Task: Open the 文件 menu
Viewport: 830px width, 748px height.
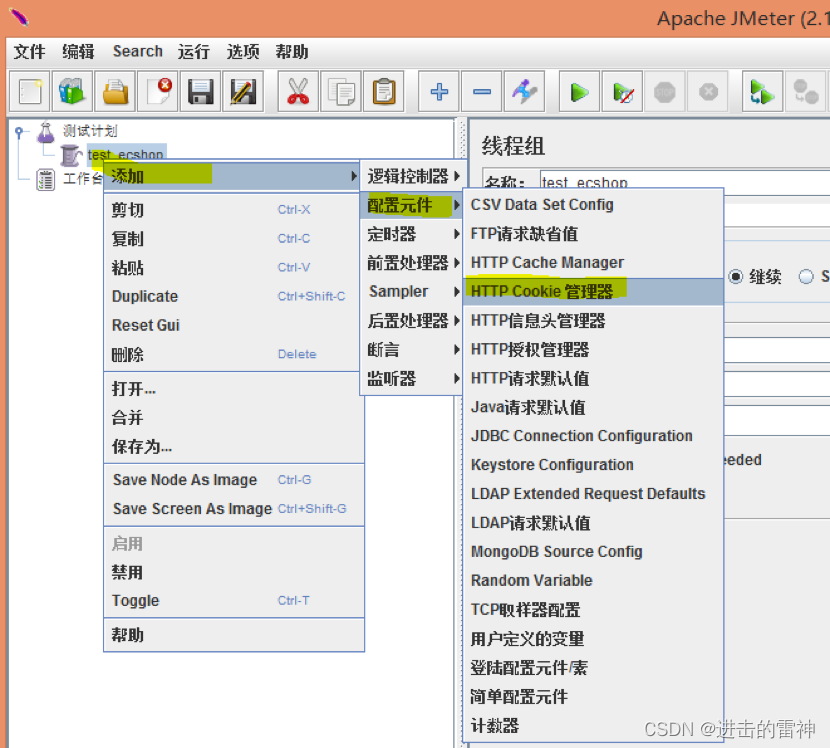Action: (x=30, y=52)
